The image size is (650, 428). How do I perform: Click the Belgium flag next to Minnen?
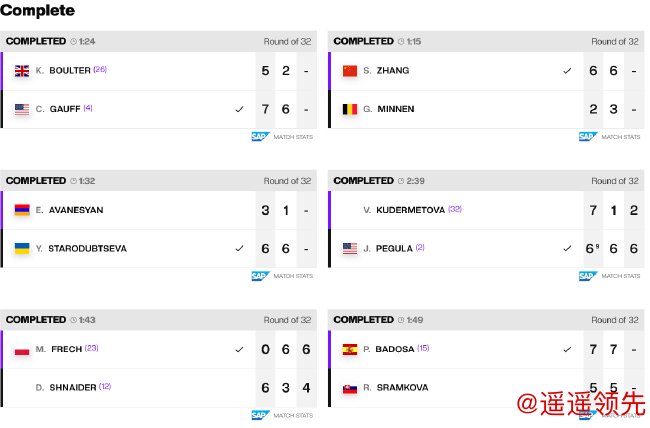click(x=349, y=109)
